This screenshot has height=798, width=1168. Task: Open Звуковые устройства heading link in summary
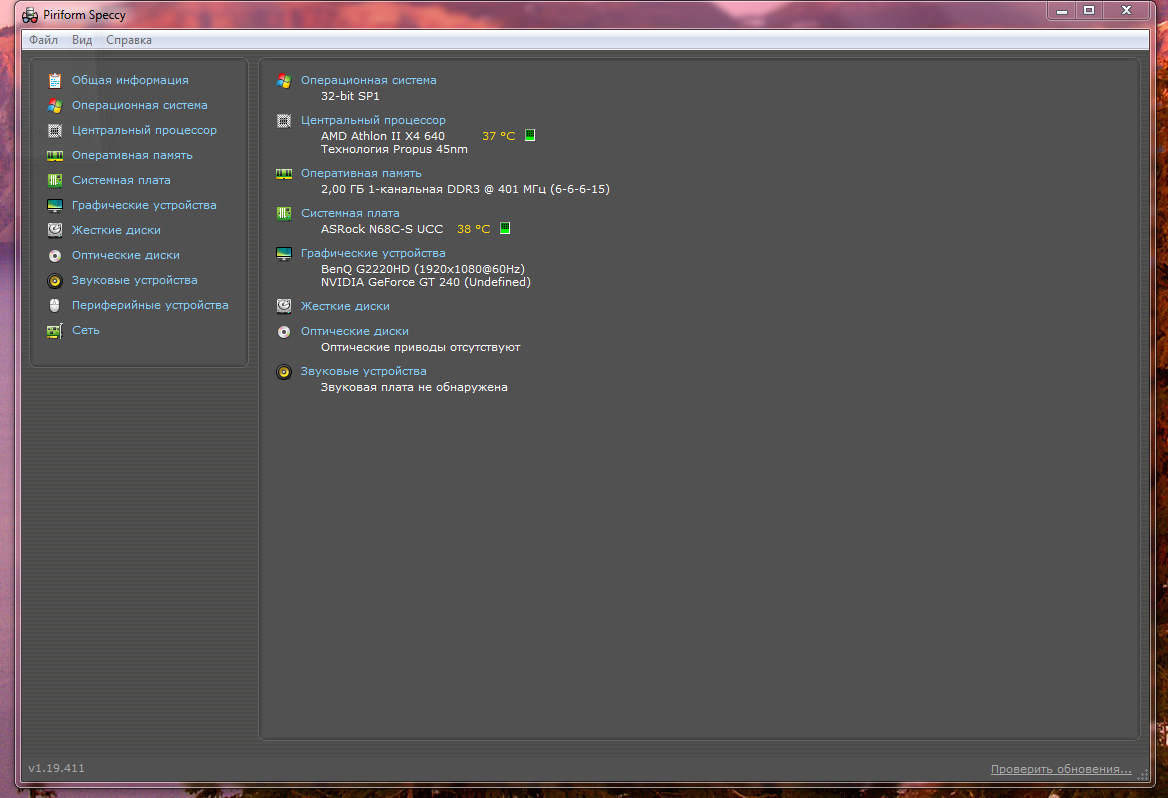364,372
